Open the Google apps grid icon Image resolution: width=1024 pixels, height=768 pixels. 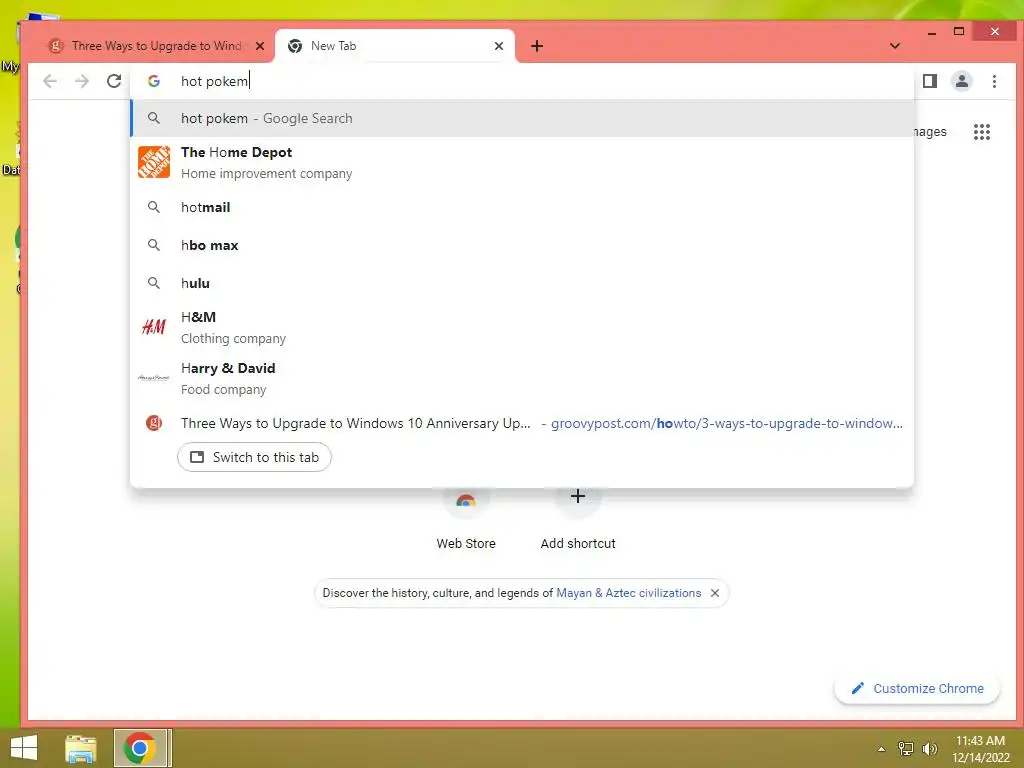point(982,132)
